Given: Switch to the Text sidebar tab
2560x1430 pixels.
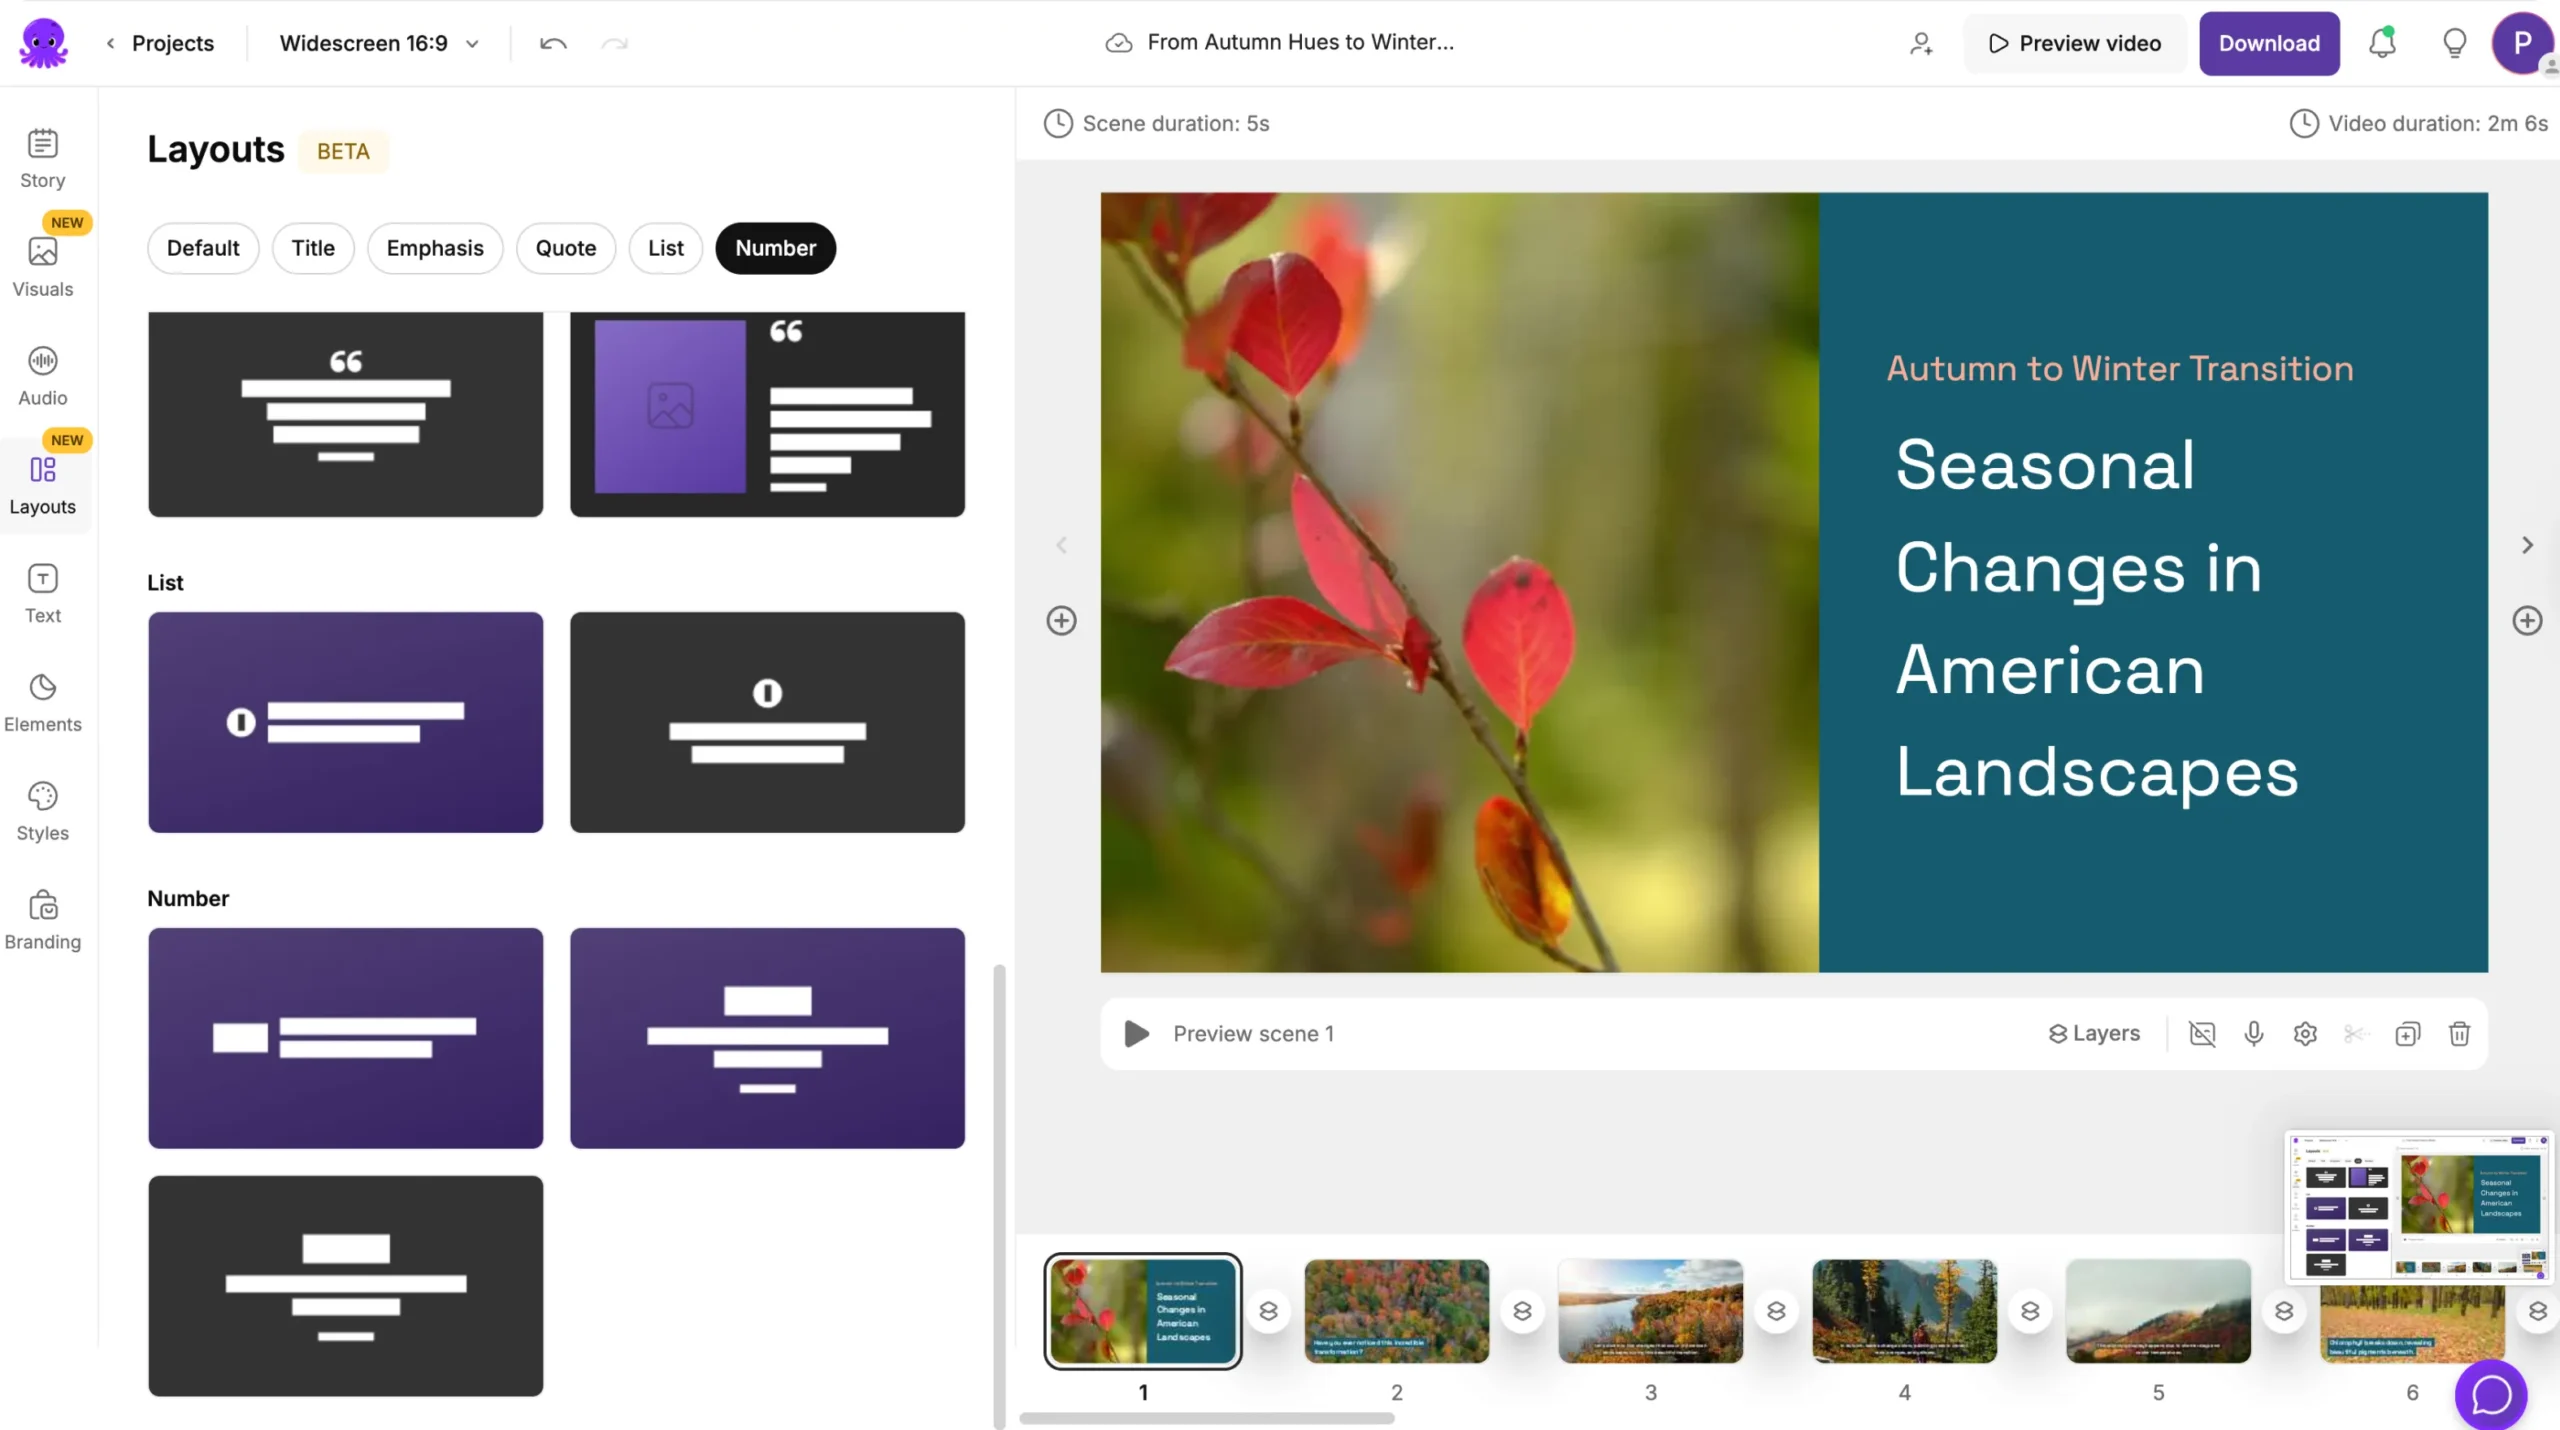Looking at the screenshot, I should click(x=42, y=594).
